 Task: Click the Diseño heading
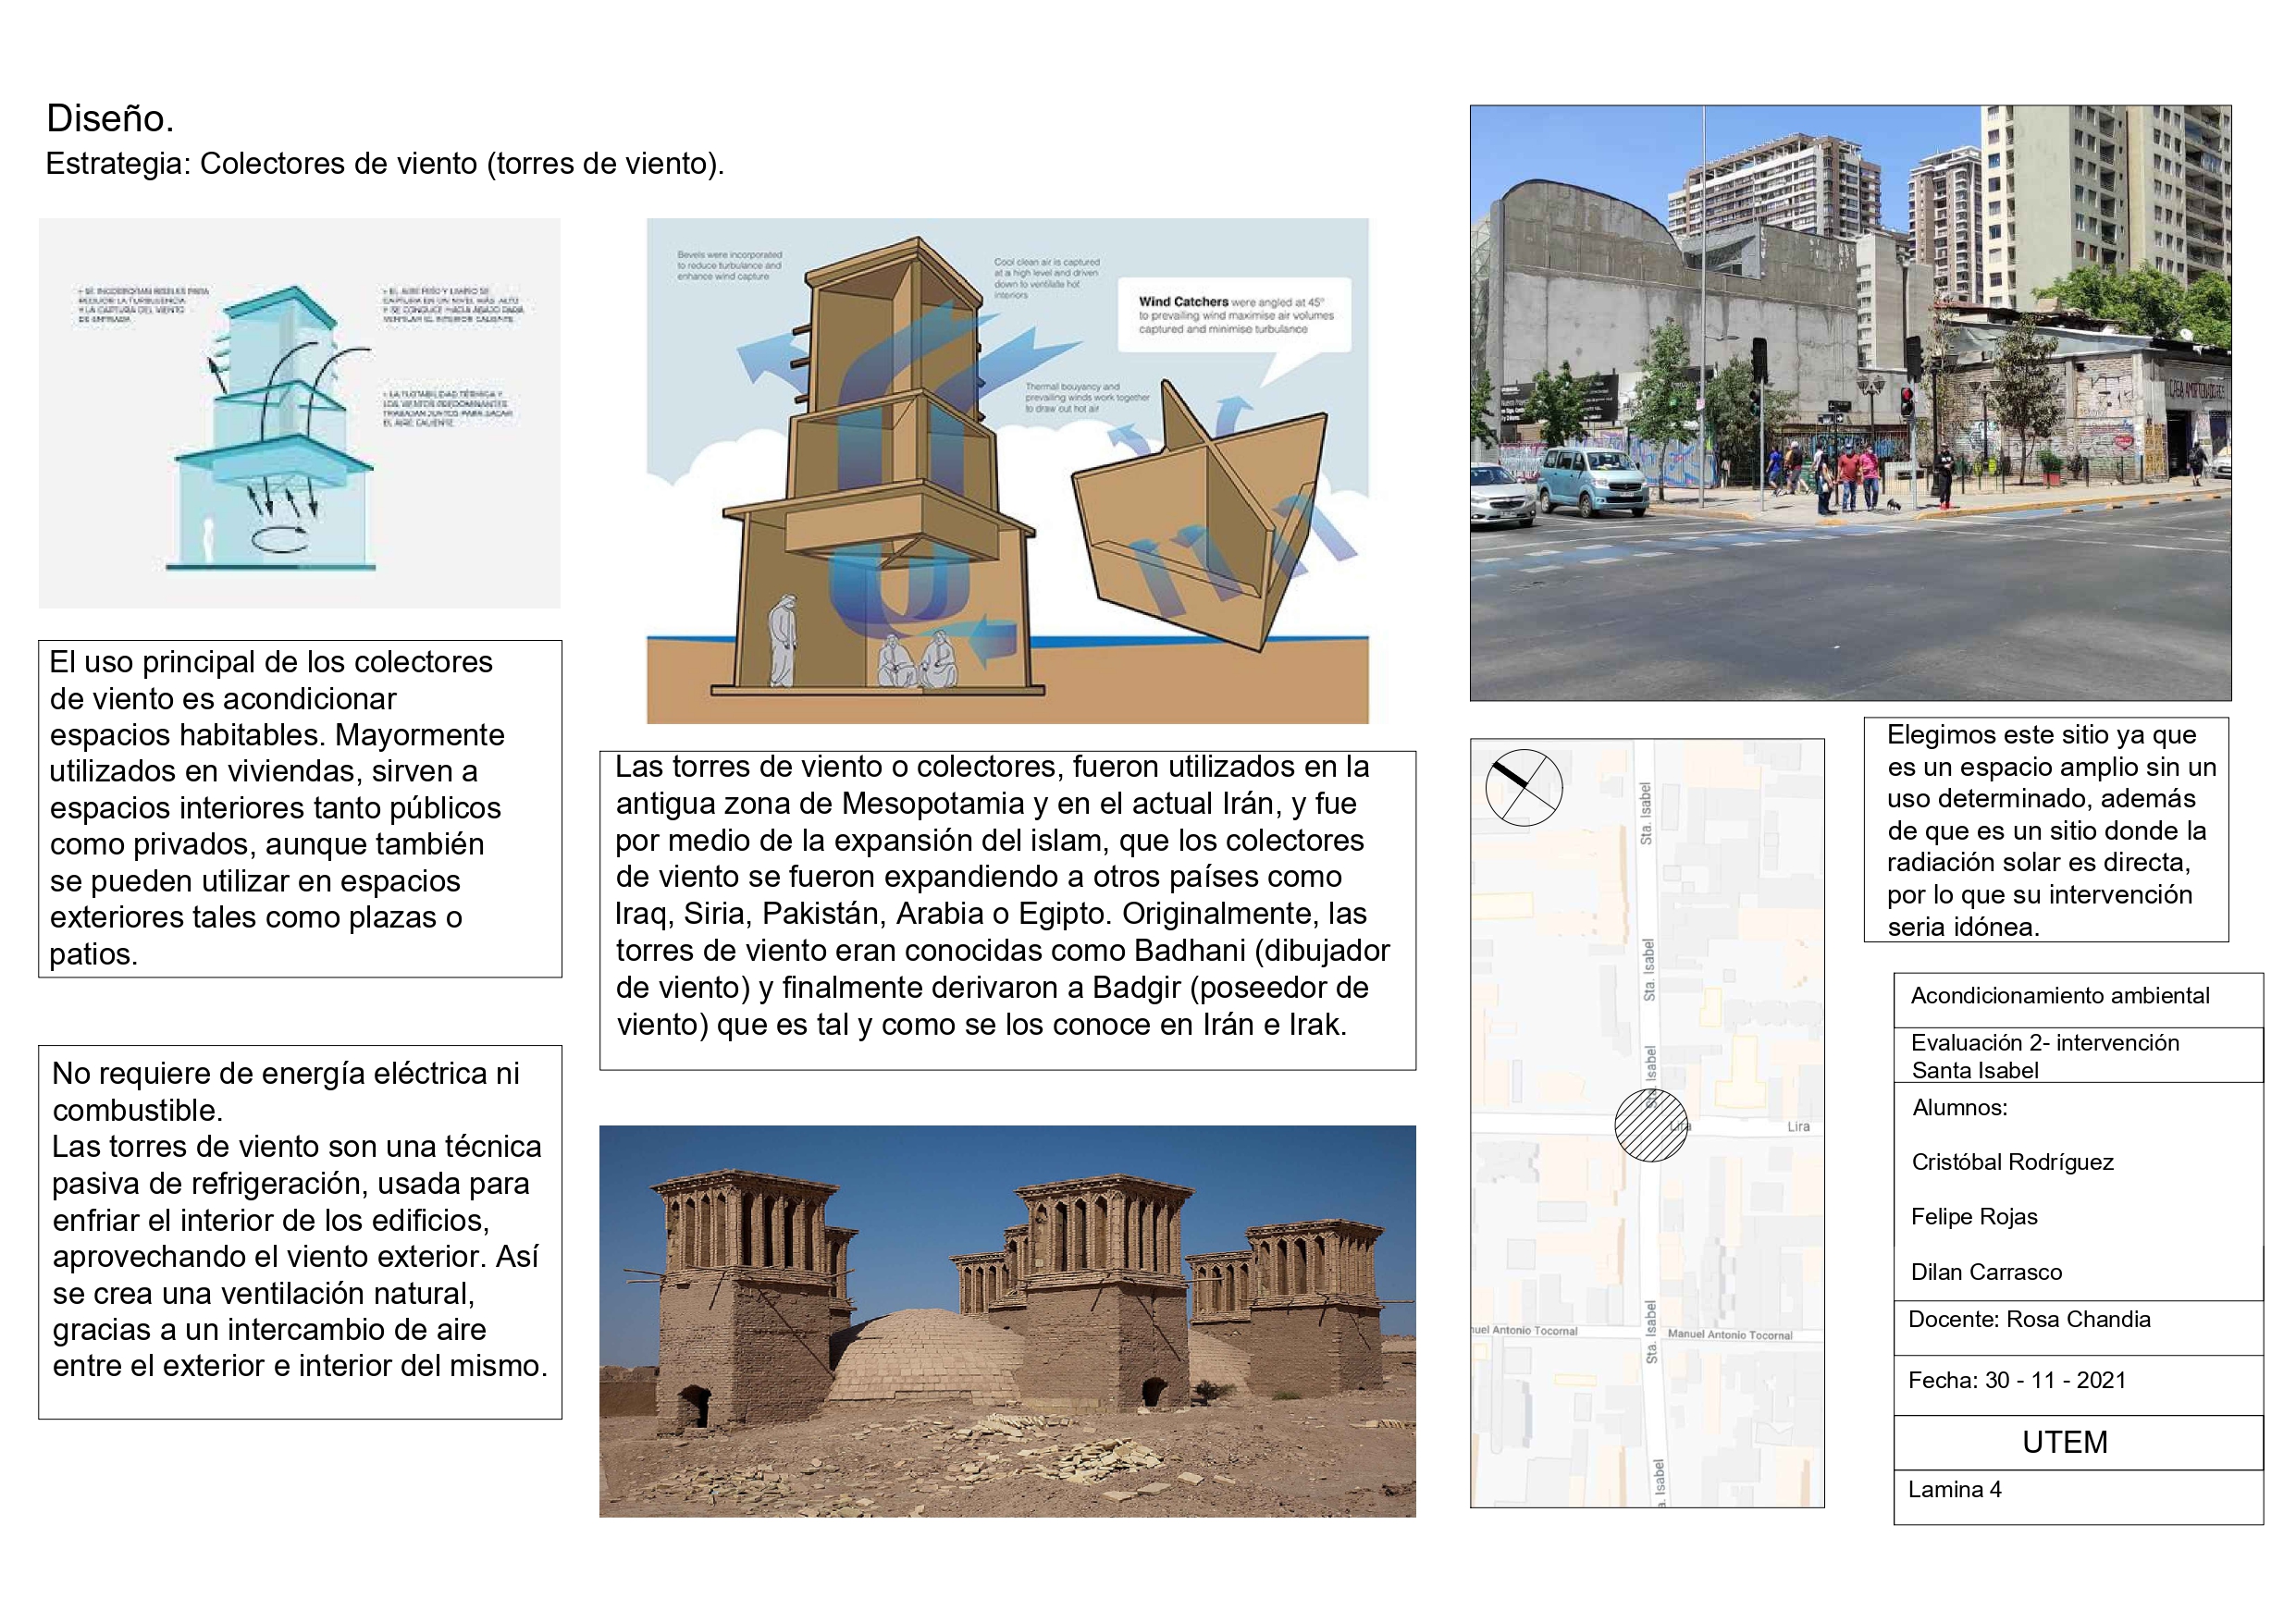(x=110, y=118)
